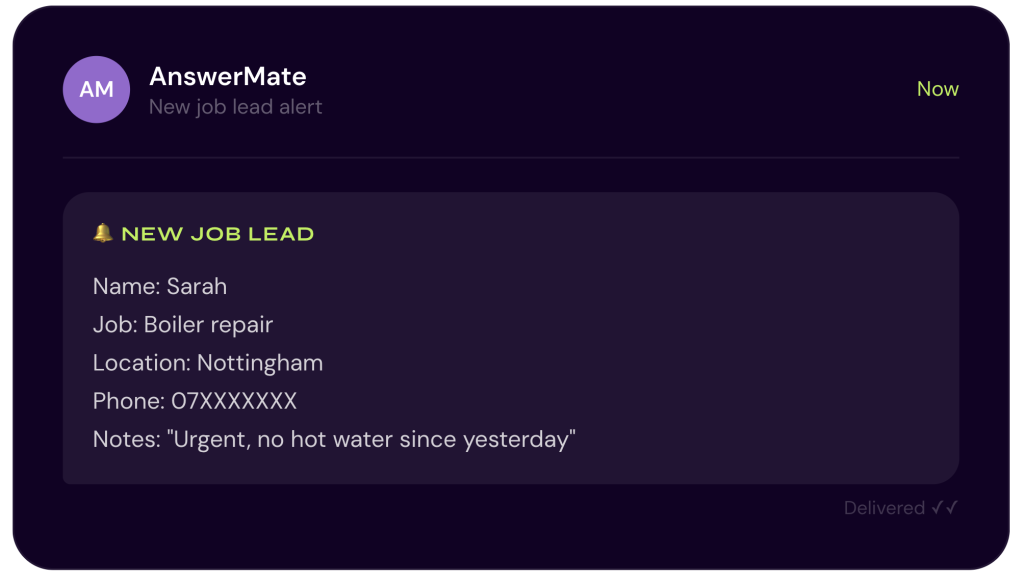This screenshot has width=1024, height=585.
Task: Click the purple AM avatar icon
Action: pyautogui.click(x=96, y=90)
